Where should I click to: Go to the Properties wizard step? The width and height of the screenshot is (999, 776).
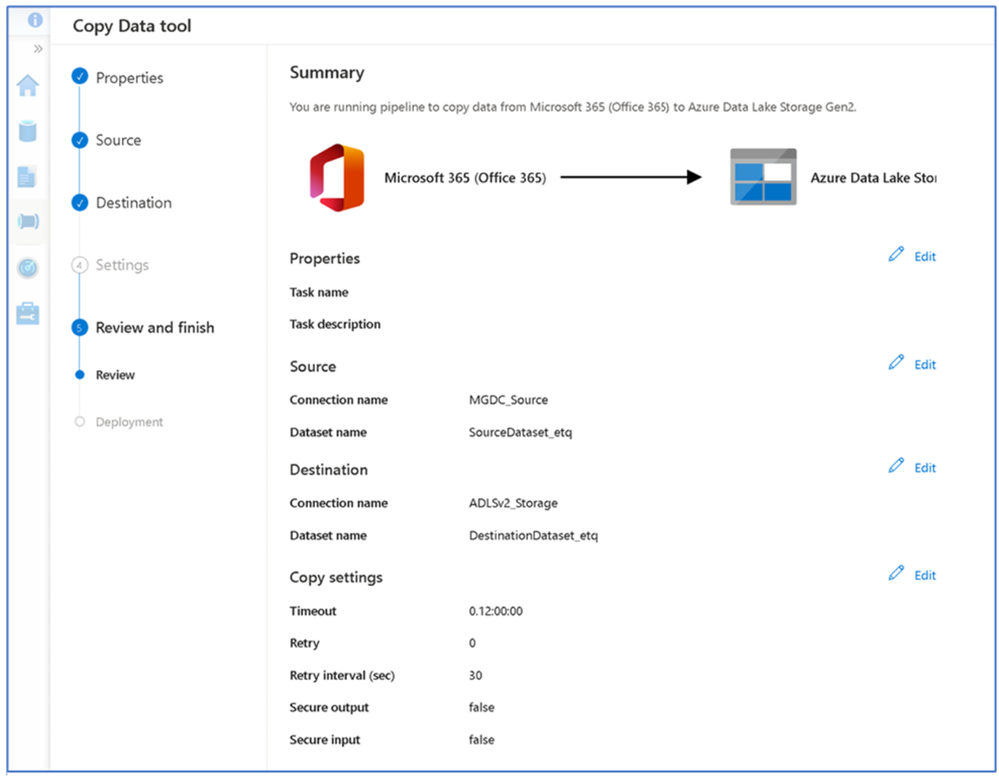click(129, 78)
